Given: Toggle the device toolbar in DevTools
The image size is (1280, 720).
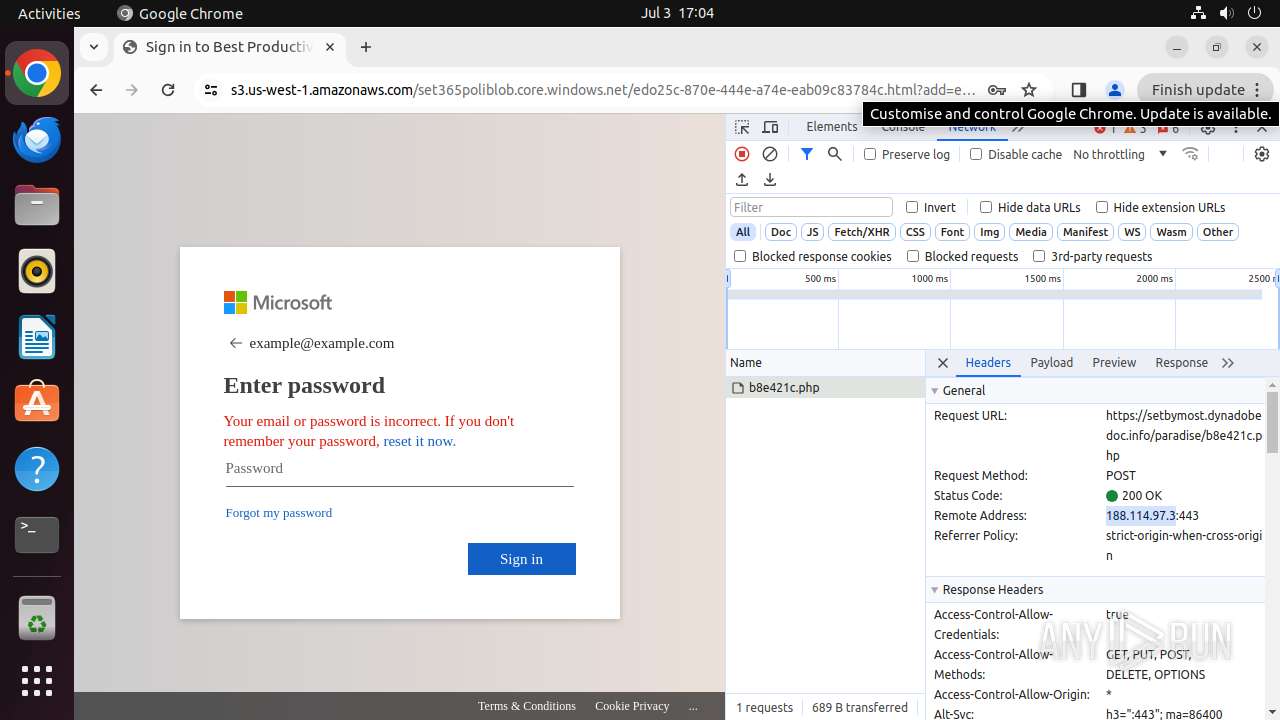Looking at the screenshot, I should pos(770,128).
